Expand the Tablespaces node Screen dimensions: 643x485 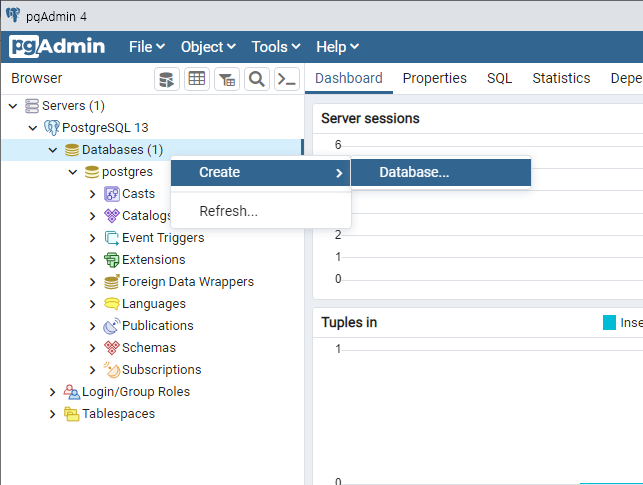pos(52,414)
